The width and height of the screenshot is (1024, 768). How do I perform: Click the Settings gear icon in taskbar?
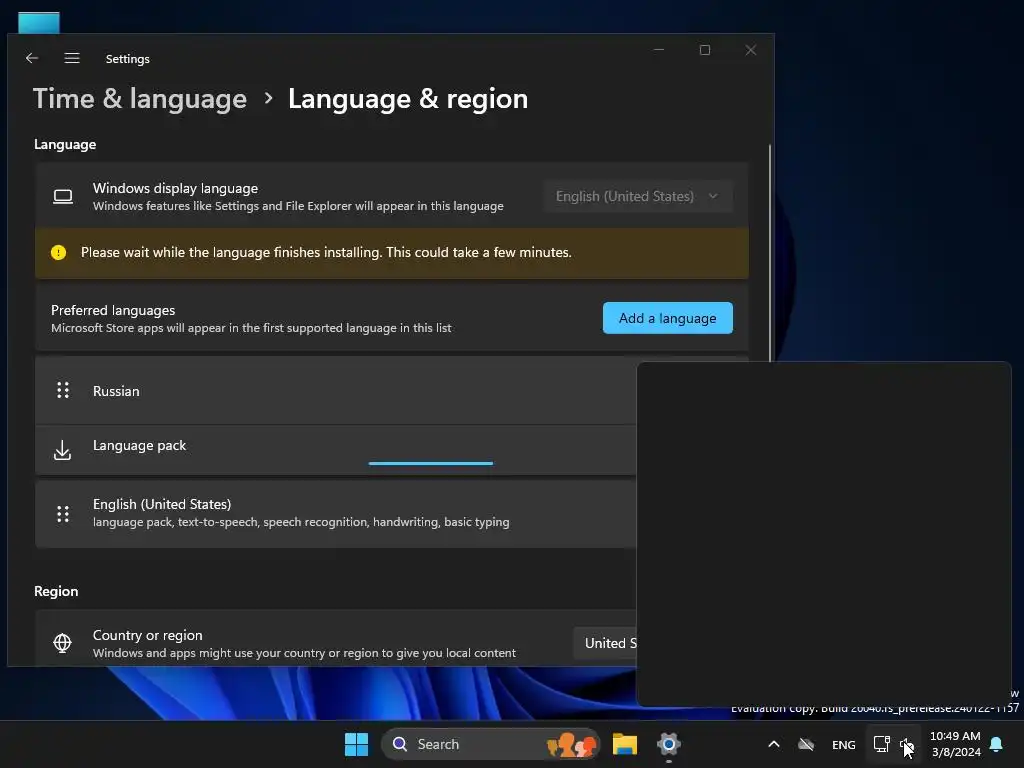point(669,744)
